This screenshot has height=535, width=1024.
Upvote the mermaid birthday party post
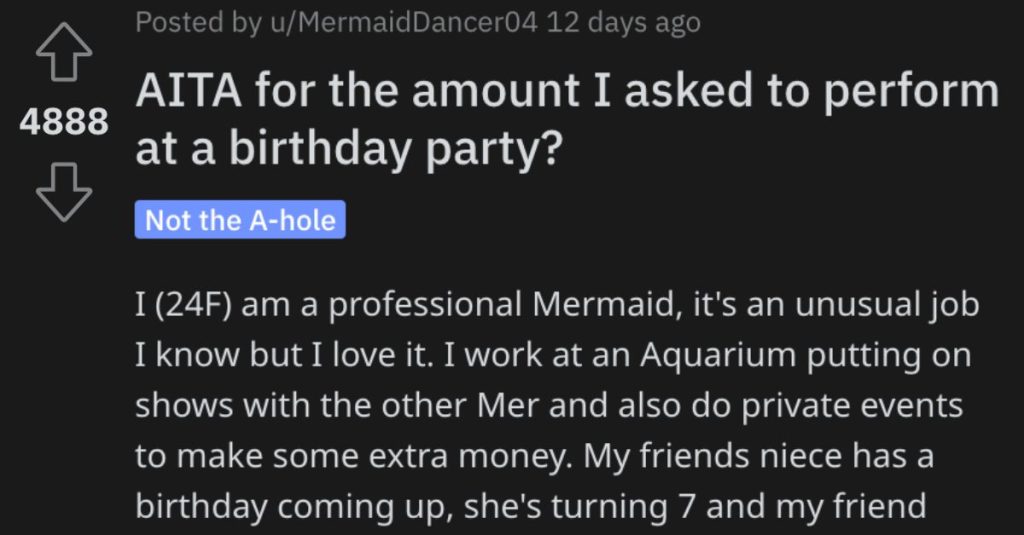pyautogui.click(x=64, y=52)
